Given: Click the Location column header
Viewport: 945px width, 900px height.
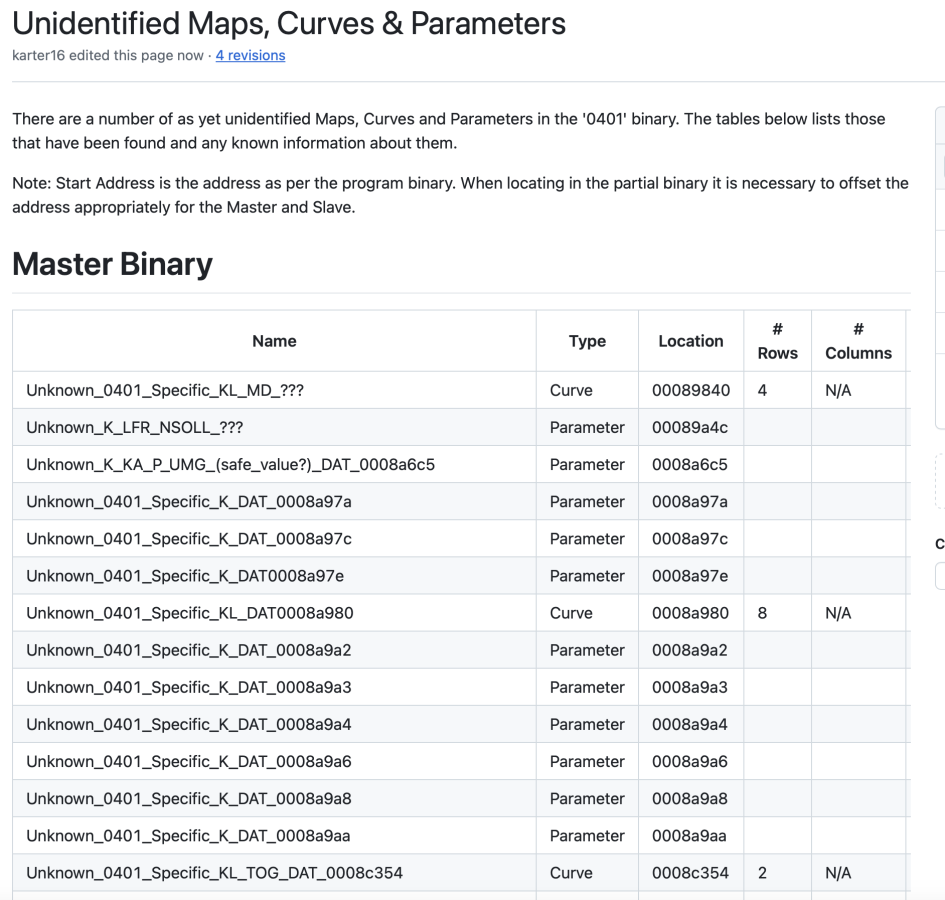Looking at the screenshot, I should pyautogui.click(x=690, y=341).
